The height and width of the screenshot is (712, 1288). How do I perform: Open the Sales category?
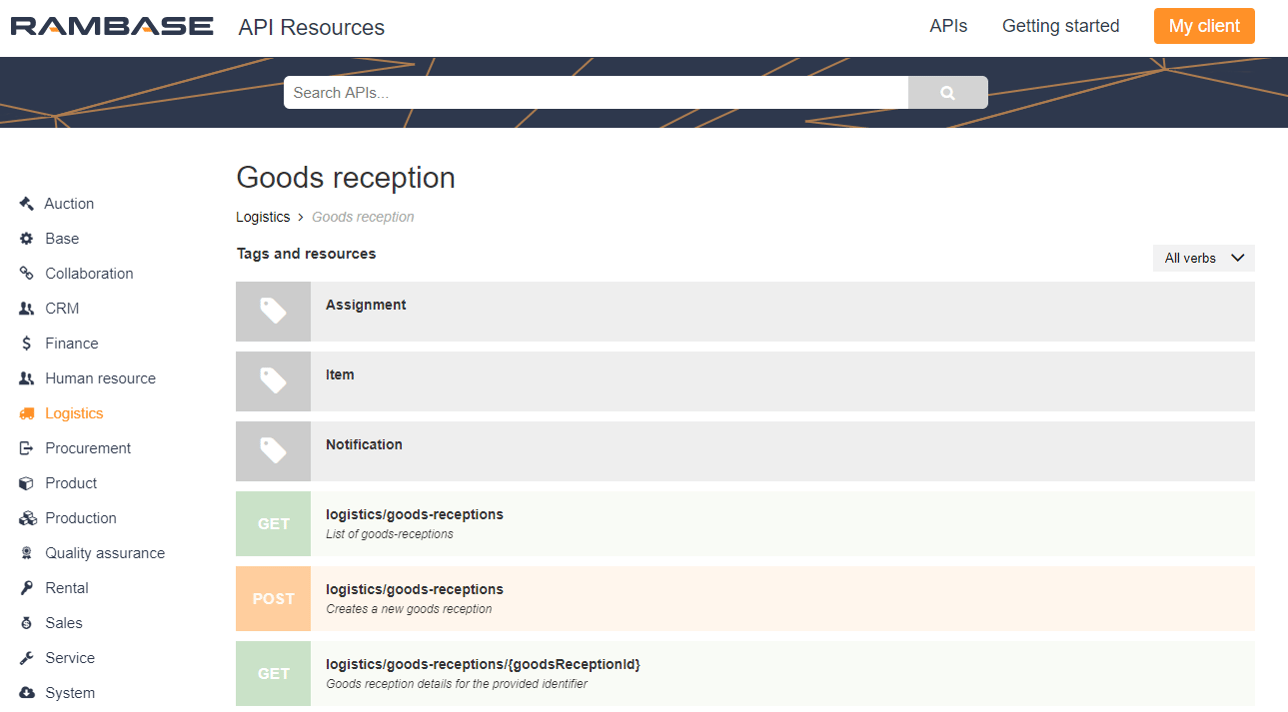(64, 623)
